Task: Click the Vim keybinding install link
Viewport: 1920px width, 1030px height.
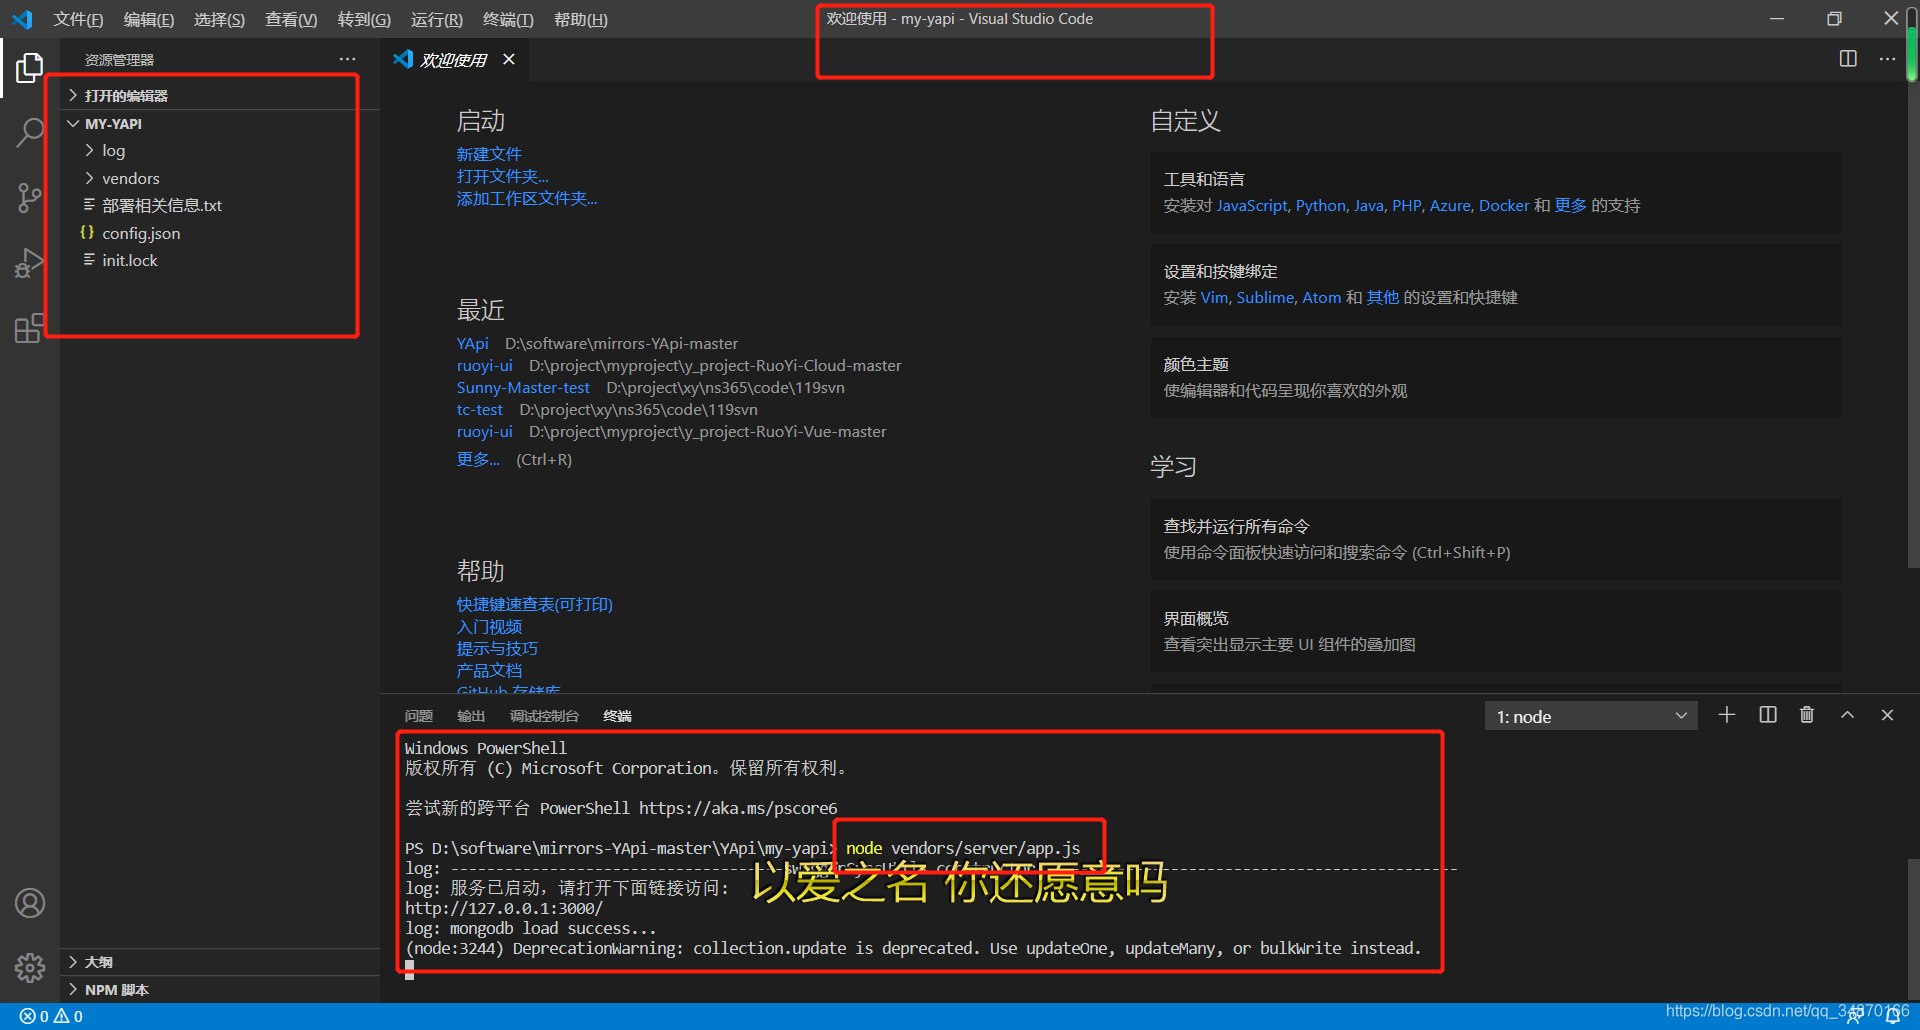Action: click(x=1214, y=297)
